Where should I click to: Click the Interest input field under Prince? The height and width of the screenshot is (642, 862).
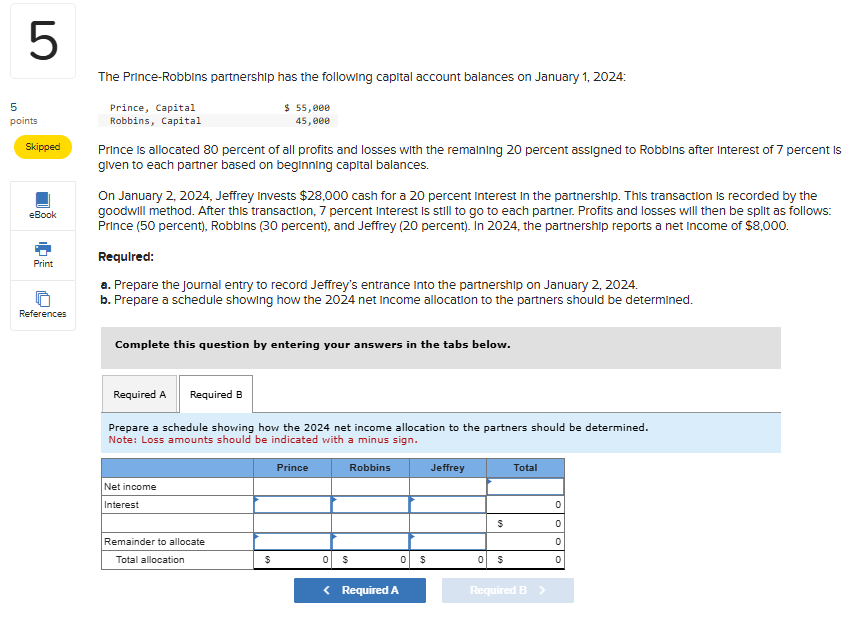click(293, 504)
